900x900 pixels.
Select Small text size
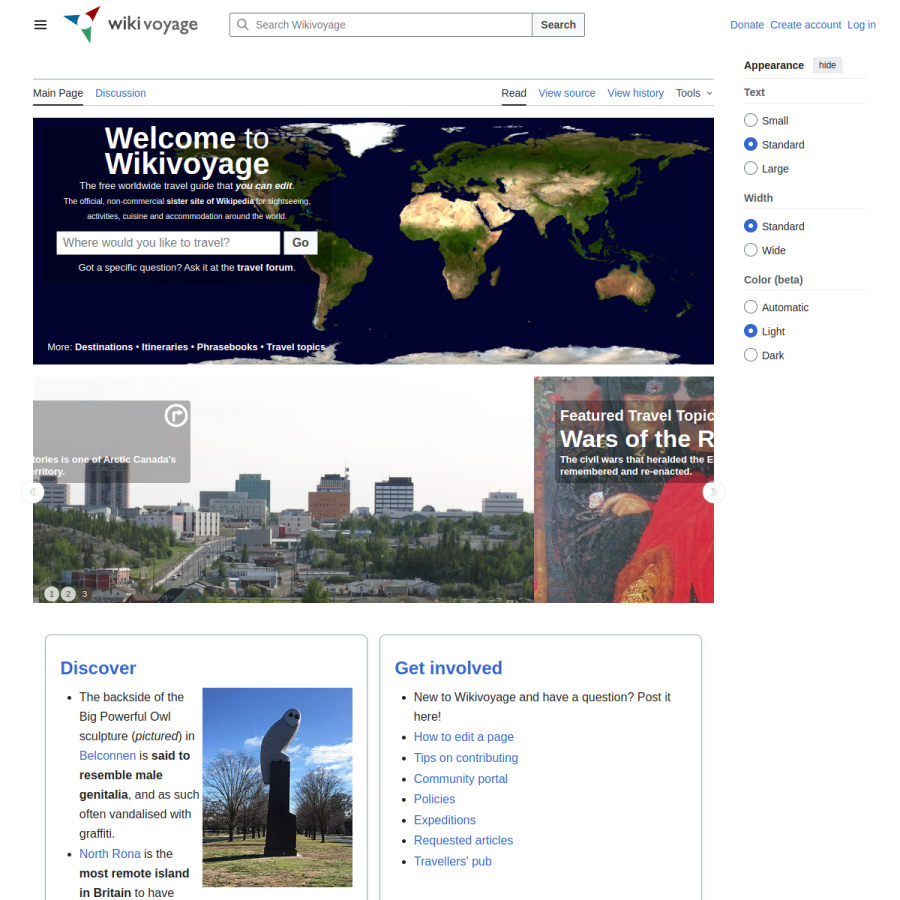pos(750,120)
